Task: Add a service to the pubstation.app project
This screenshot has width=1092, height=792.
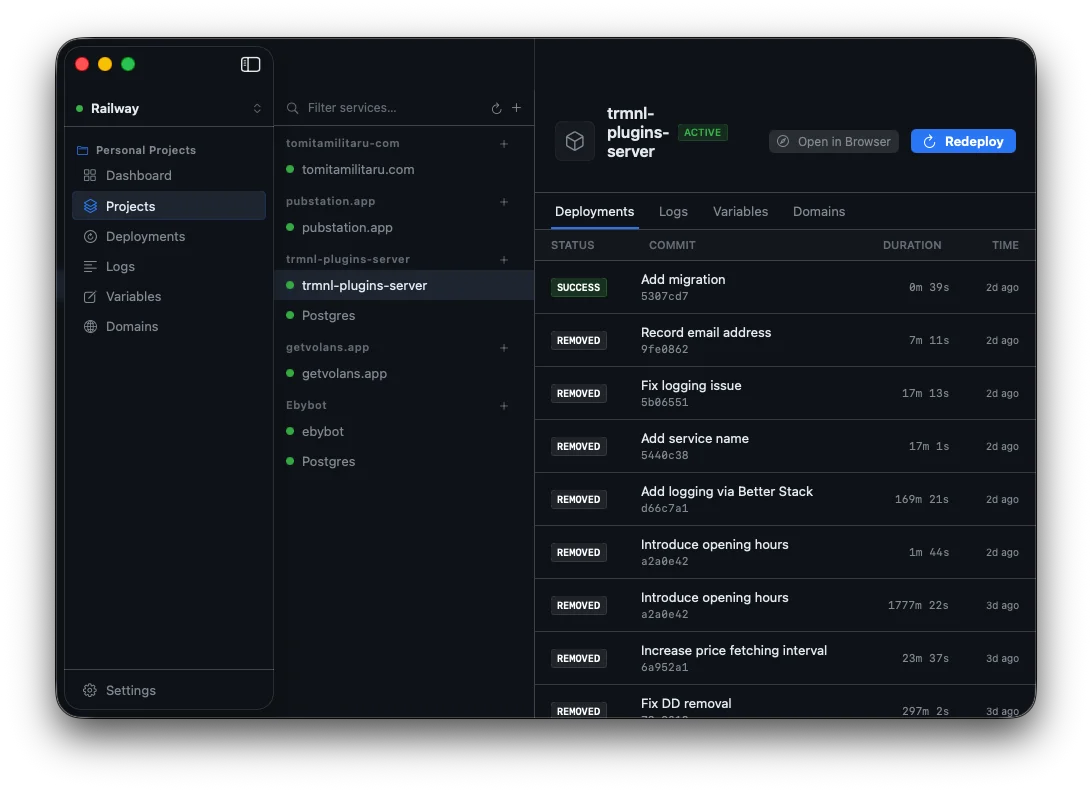Action: (504, 202)
